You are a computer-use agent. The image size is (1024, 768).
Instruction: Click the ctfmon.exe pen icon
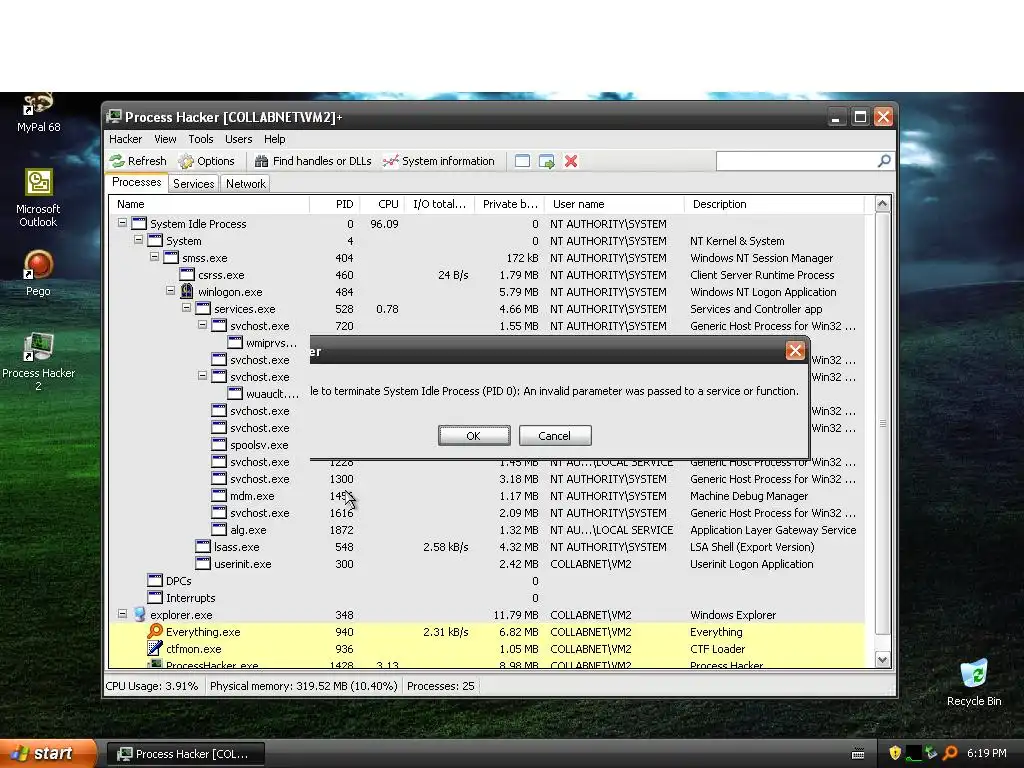click(155, 648)
